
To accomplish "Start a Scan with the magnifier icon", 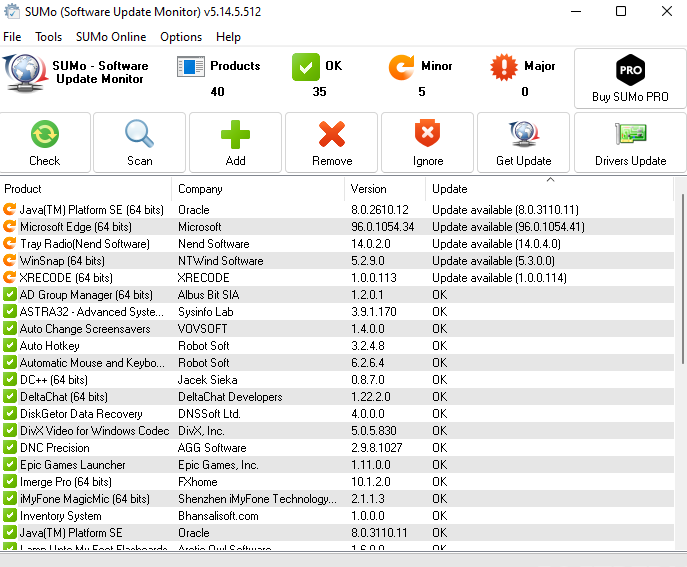I will 139,142.
